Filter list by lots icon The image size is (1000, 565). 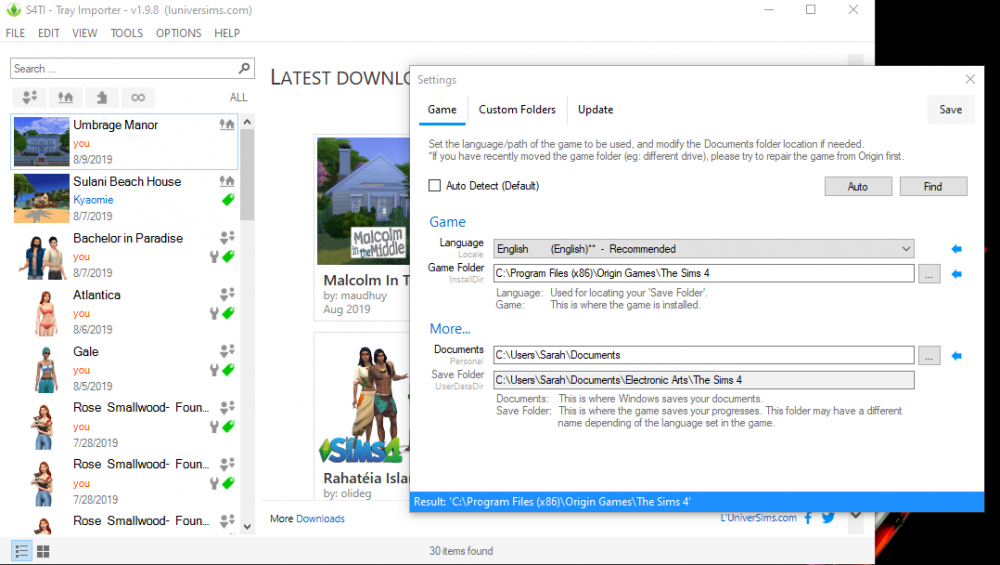tap(66, 98)
